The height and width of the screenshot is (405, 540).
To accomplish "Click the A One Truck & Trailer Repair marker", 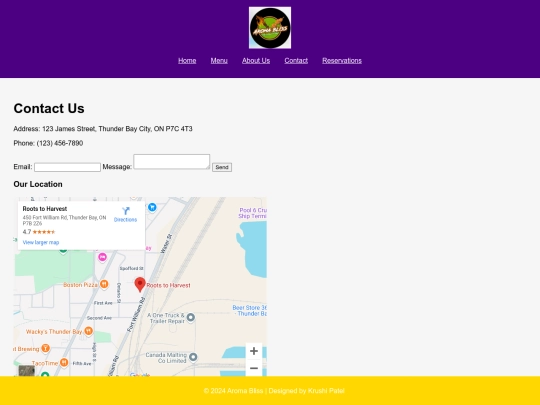I will [190, 318].
